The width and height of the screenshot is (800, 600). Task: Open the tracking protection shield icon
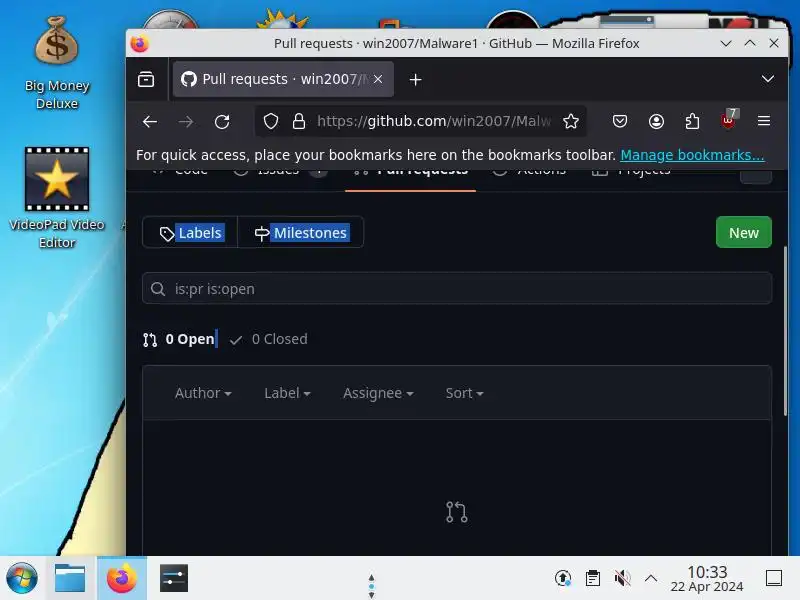(271, 121)
